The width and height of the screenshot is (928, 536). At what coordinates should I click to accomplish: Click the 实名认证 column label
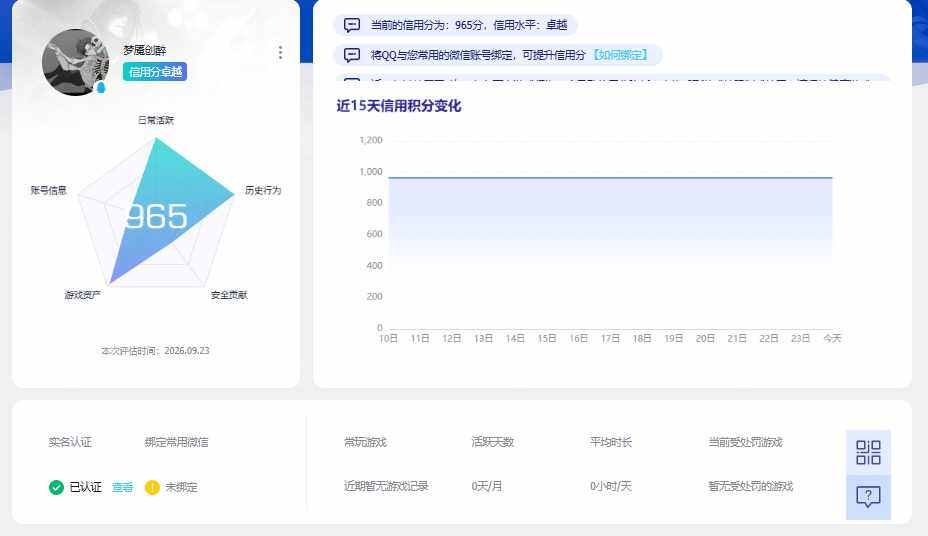click(70, 442)
